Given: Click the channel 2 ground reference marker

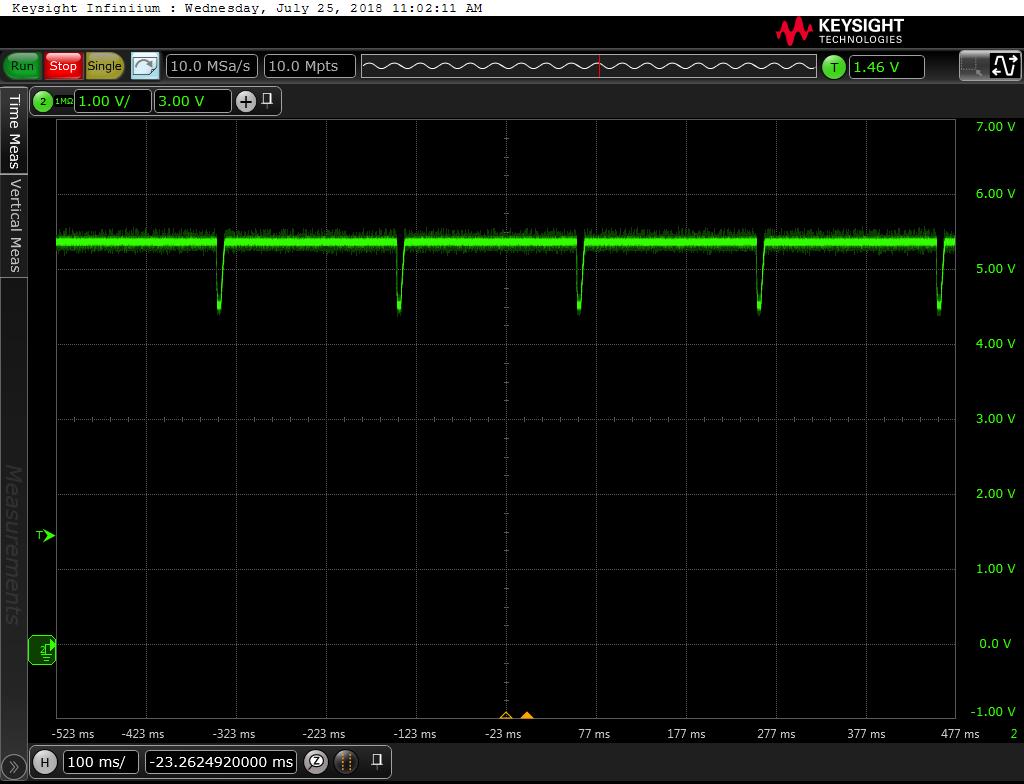Looking at the screenshot, I should click(42, 649).
